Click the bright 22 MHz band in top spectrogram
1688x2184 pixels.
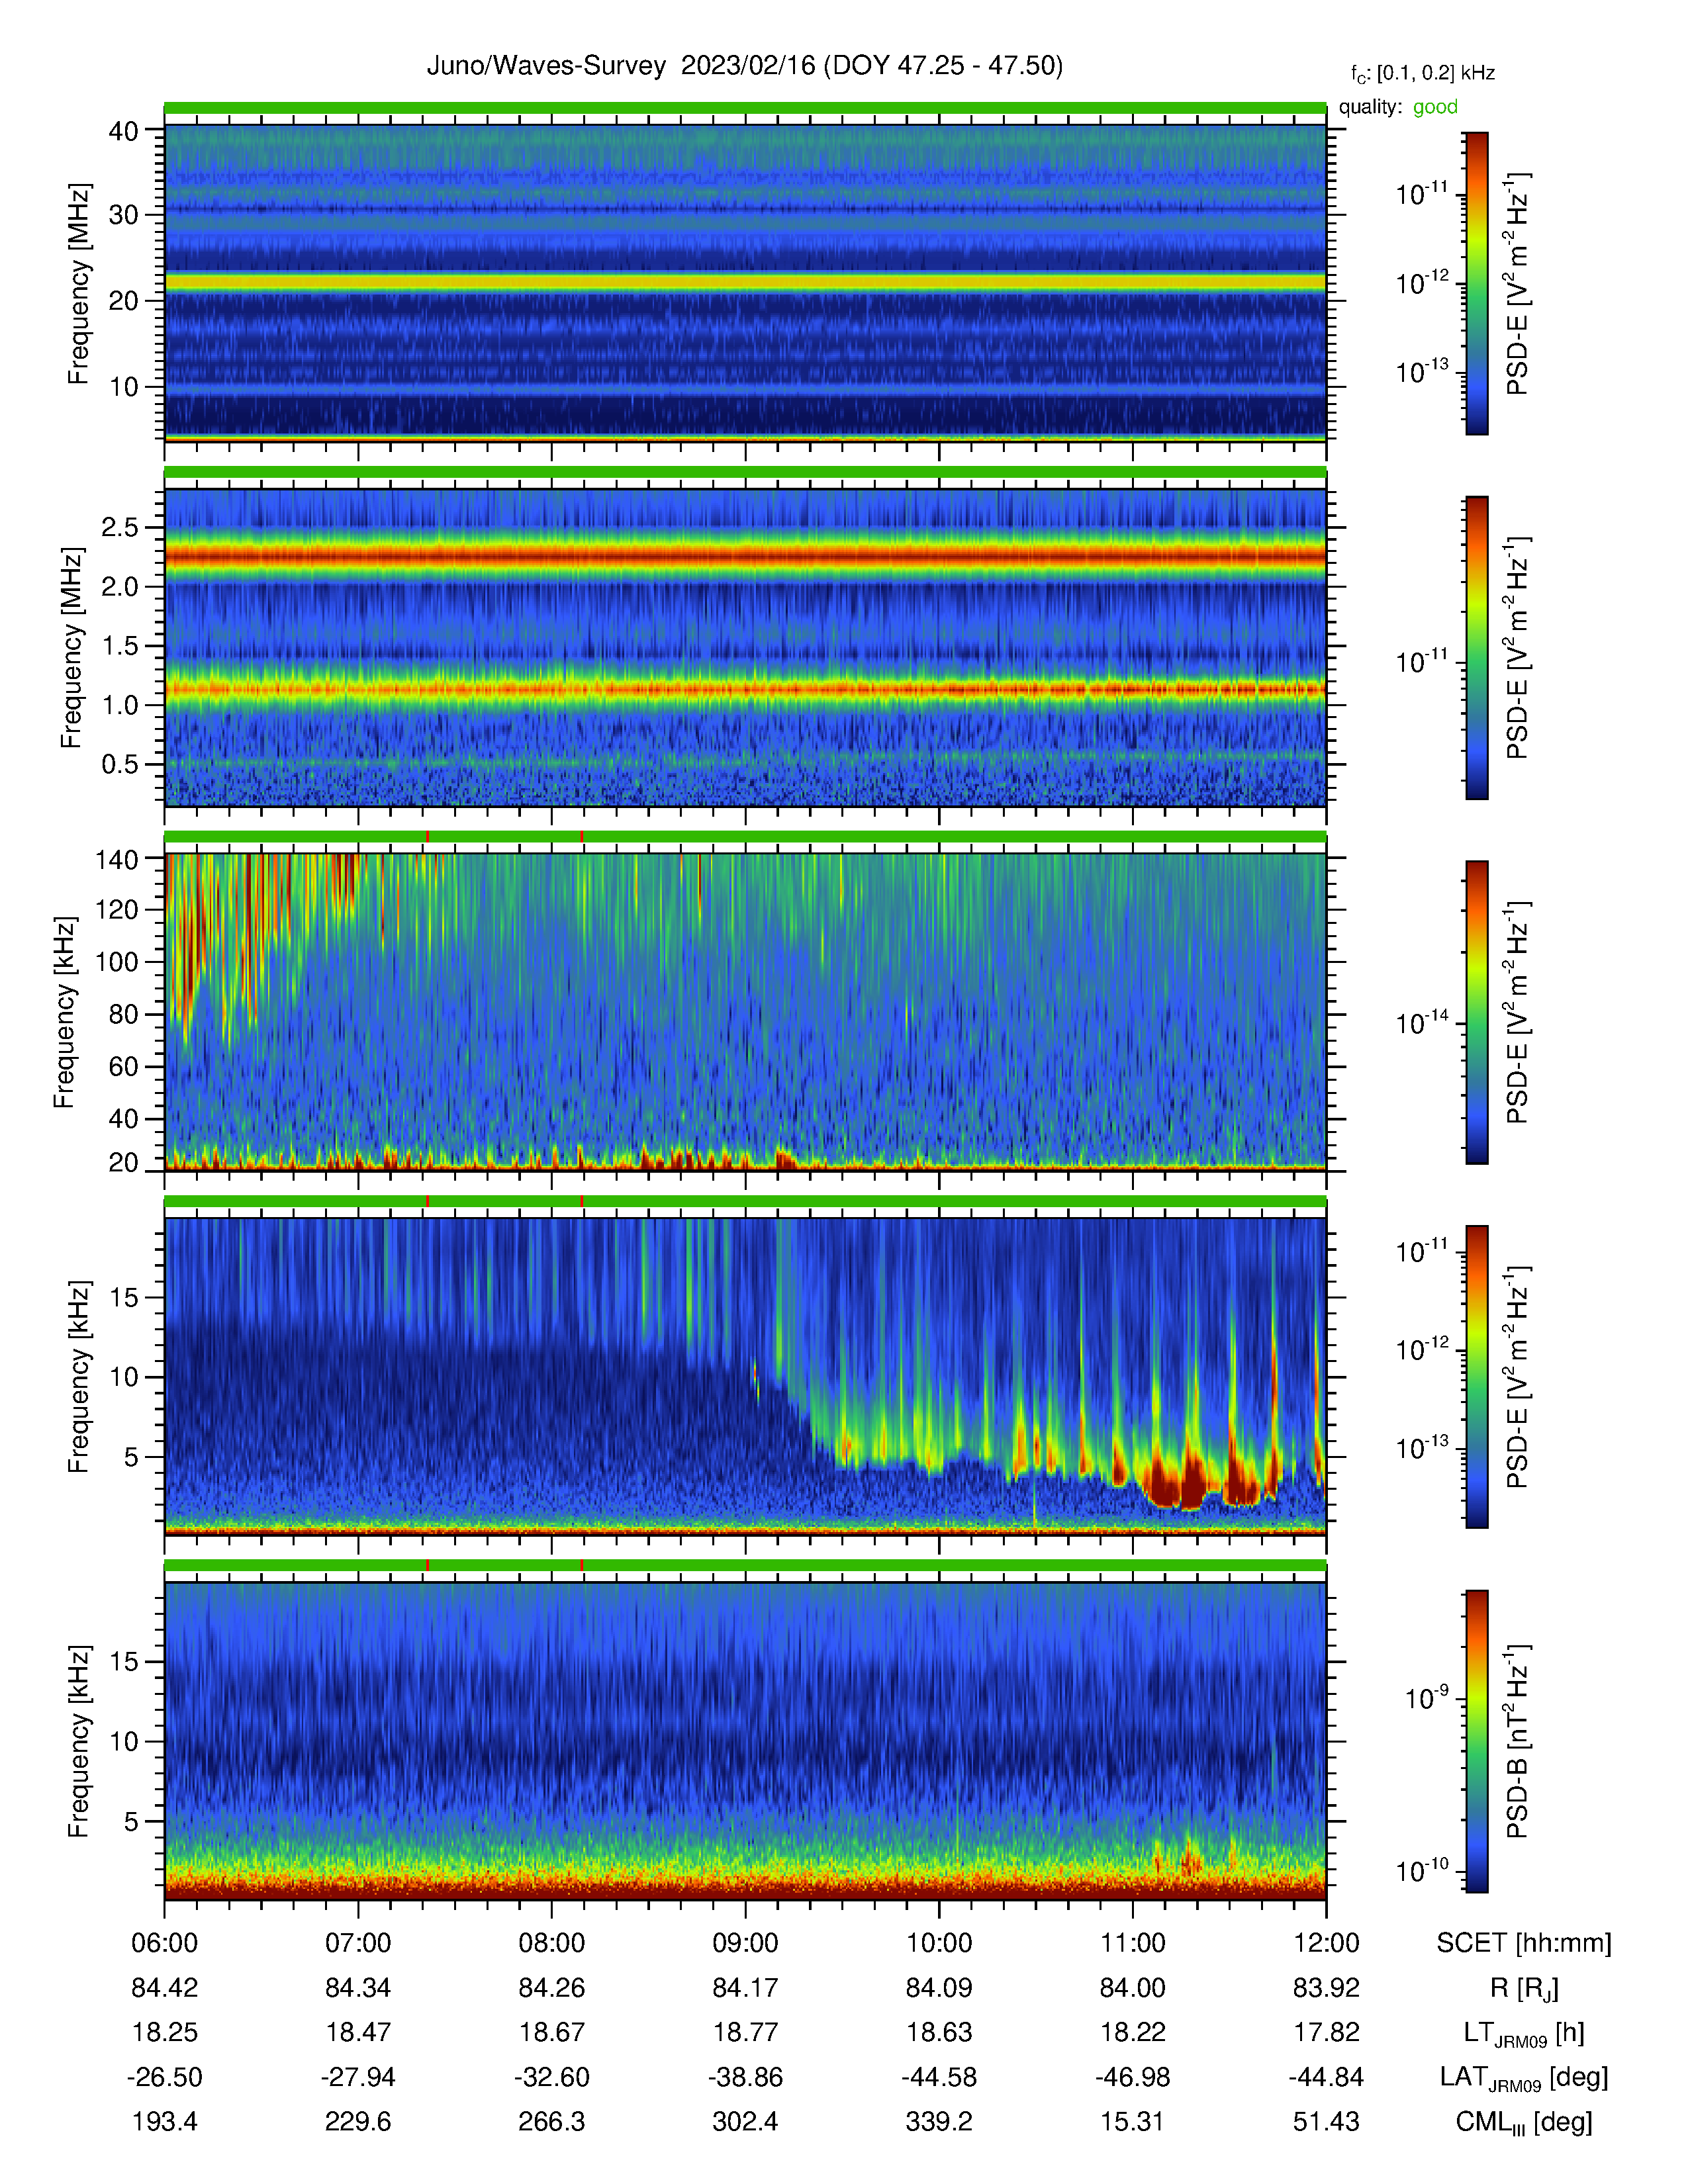(745, 283)
